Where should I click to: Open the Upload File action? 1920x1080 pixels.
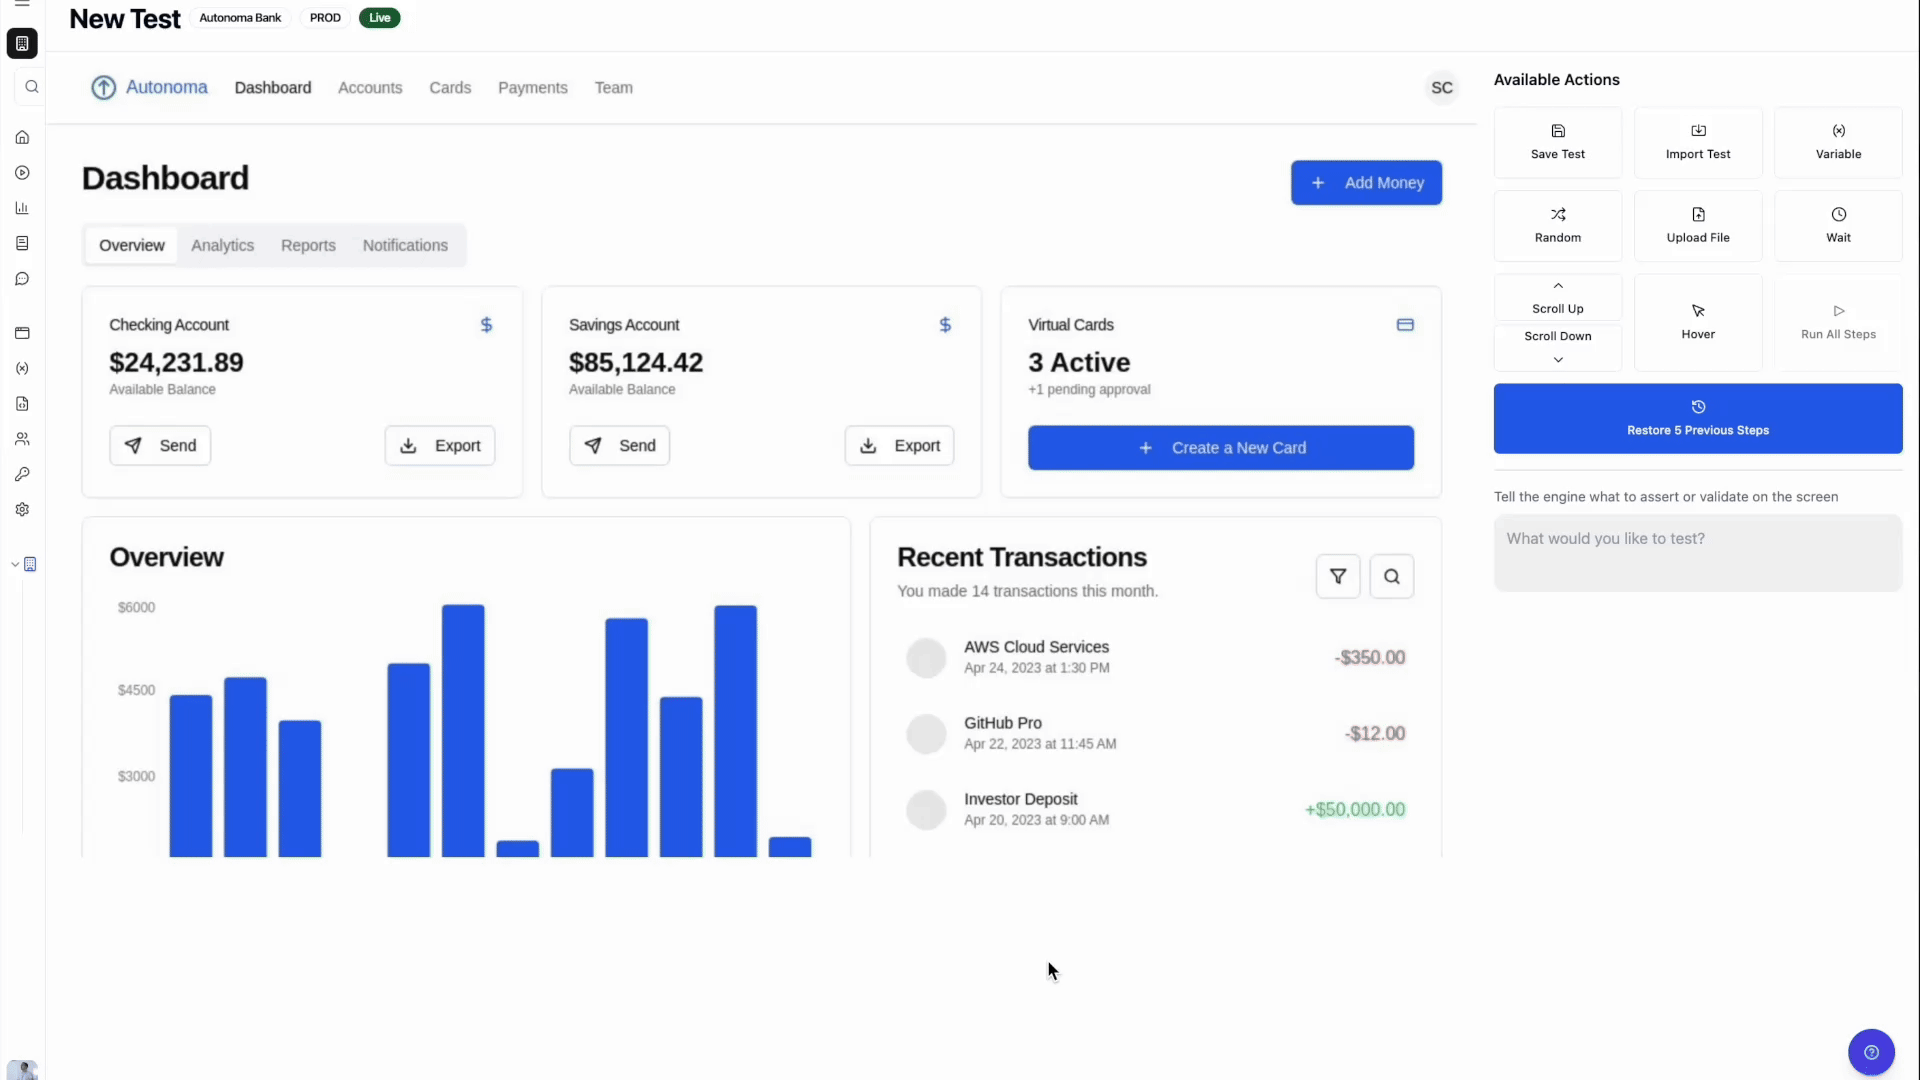pos(1697,225)
